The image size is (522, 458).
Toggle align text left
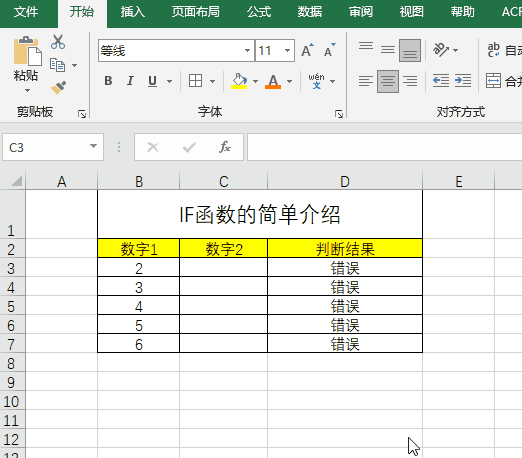pos(366,81)
